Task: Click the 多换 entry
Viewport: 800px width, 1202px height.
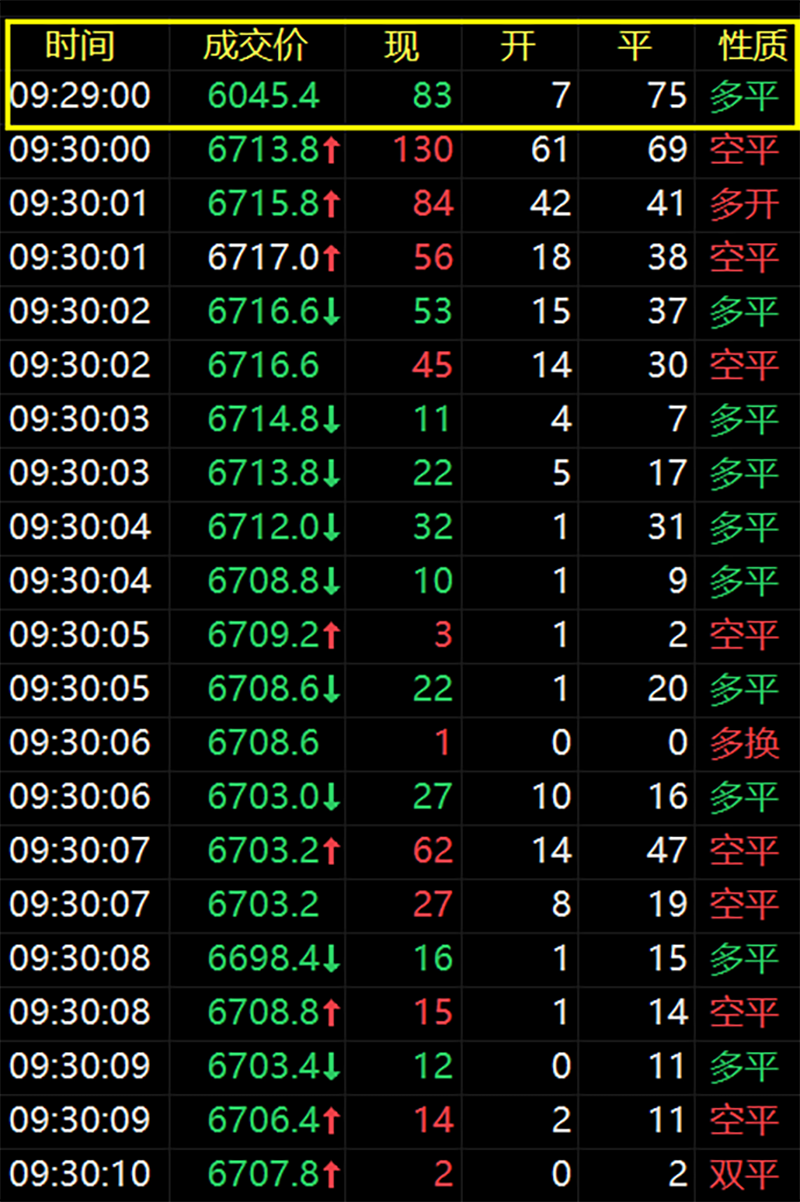Action: (744, 743)
